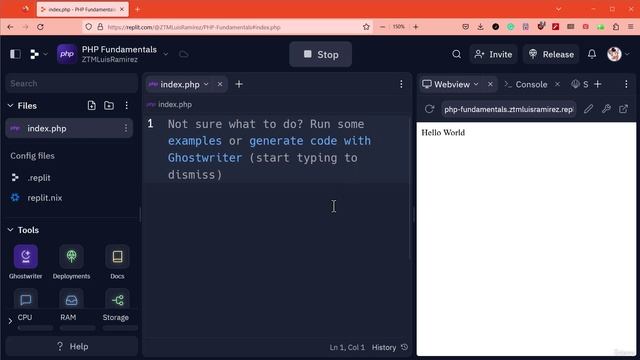Expand the CPU RAM Storage resources panel
The image size is (640, 360).
[x=10, y=321]
